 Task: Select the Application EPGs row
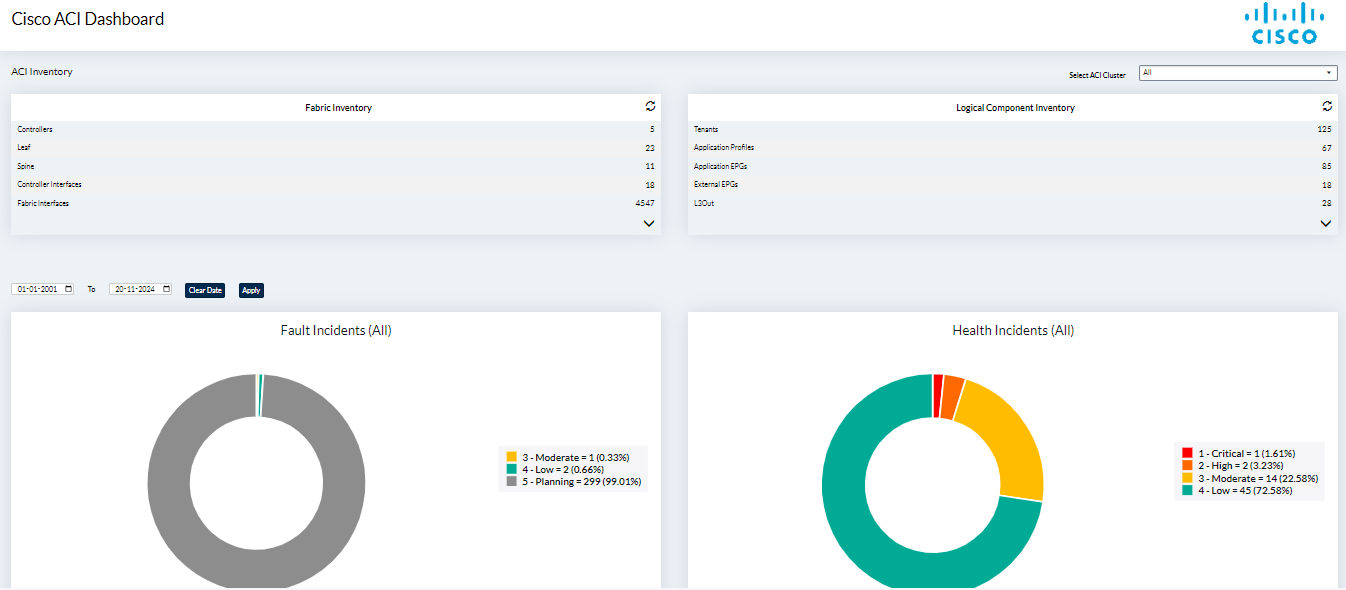coord(1013,166)
